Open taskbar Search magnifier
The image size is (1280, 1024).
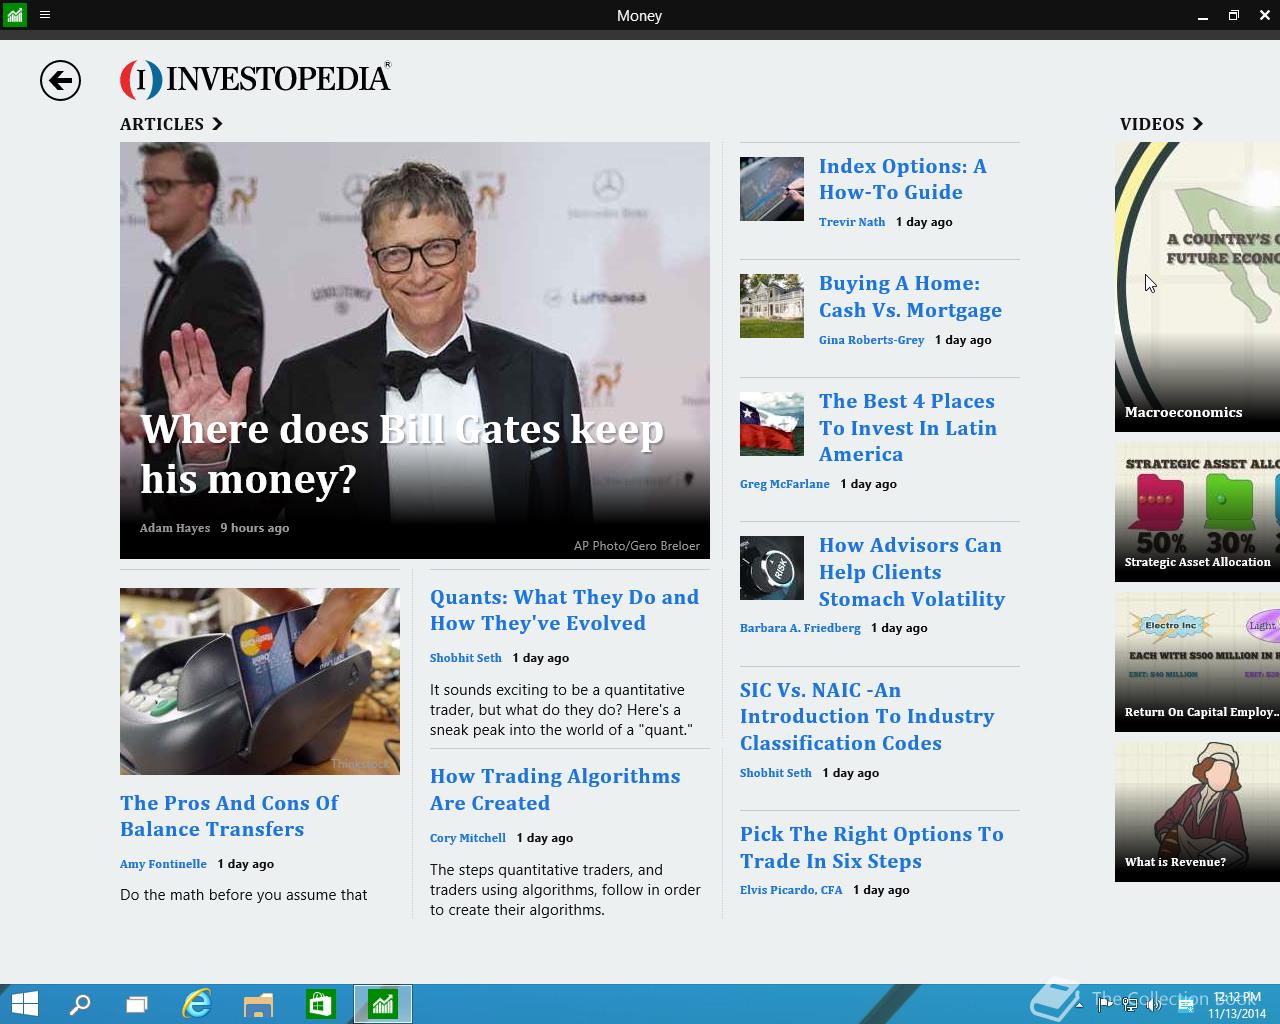pos(80,1004)
